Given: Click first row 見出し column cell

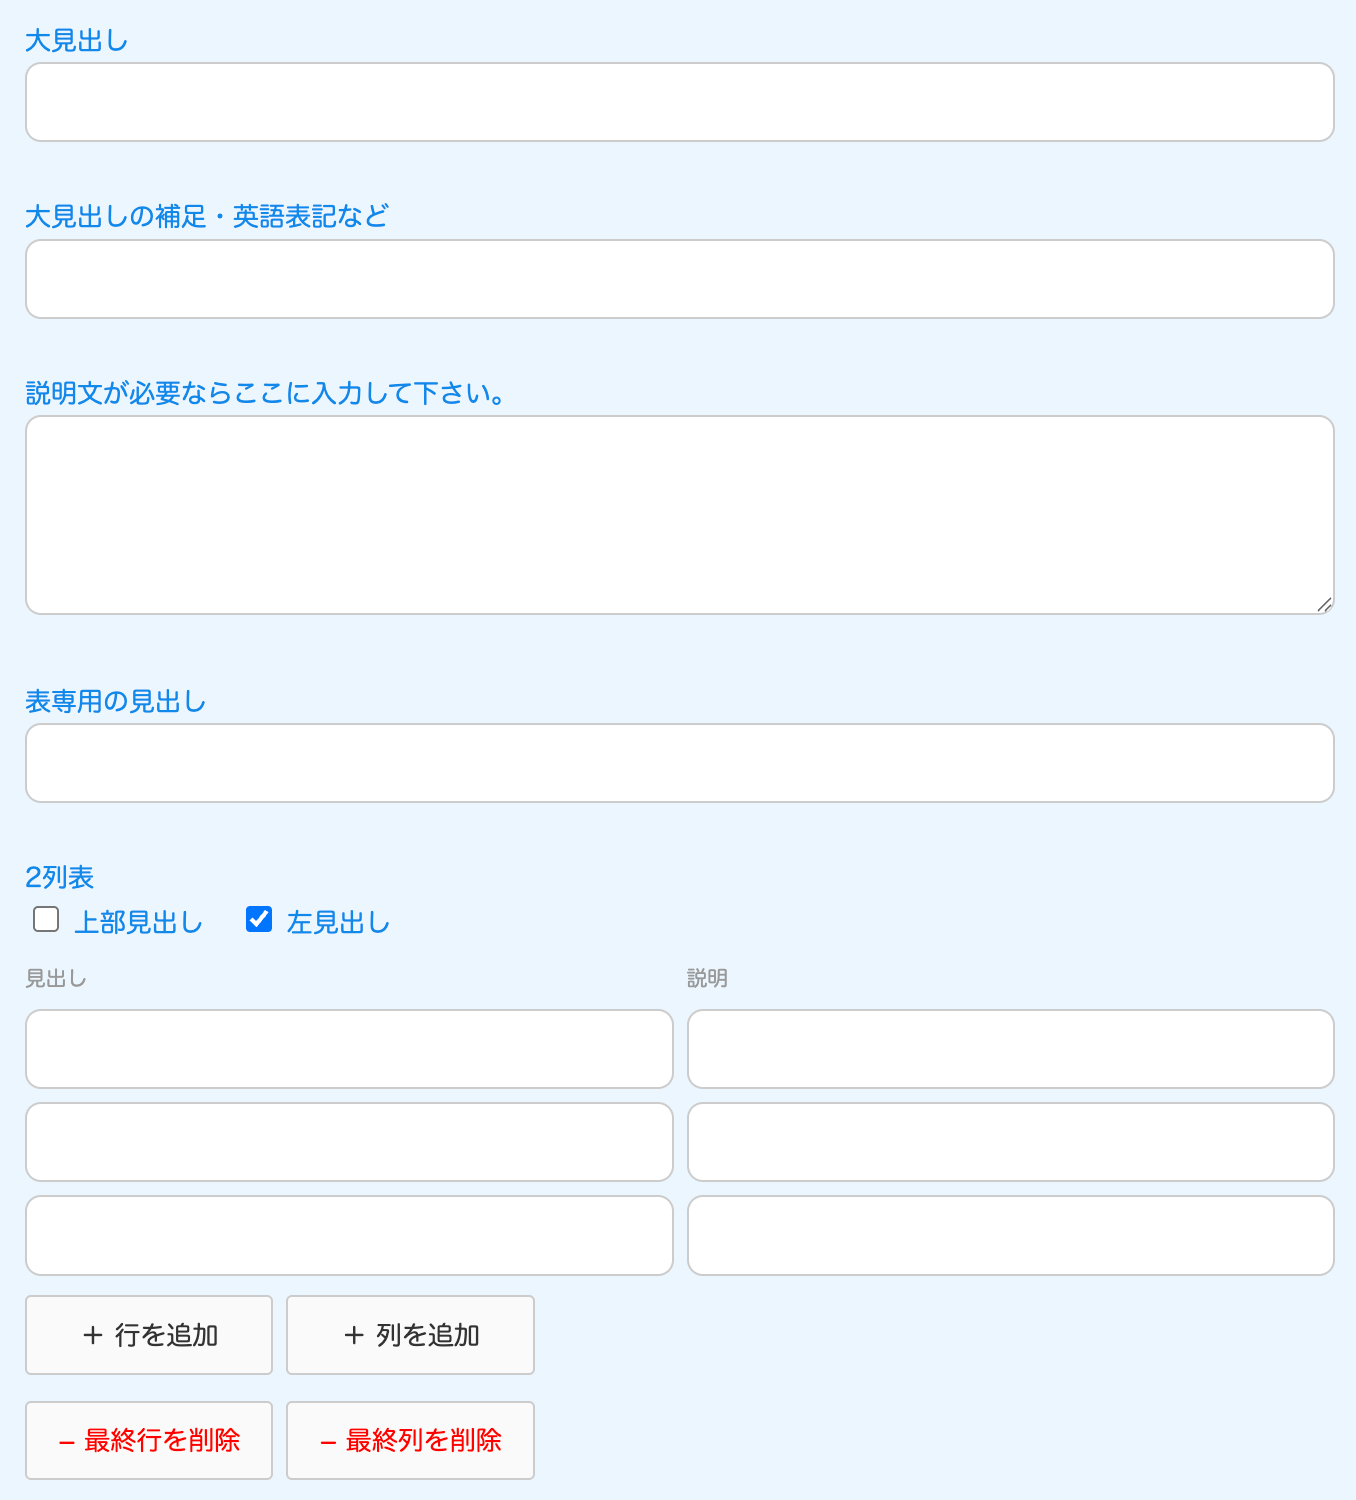Looking at the screenshot, I should point(349,1049).
